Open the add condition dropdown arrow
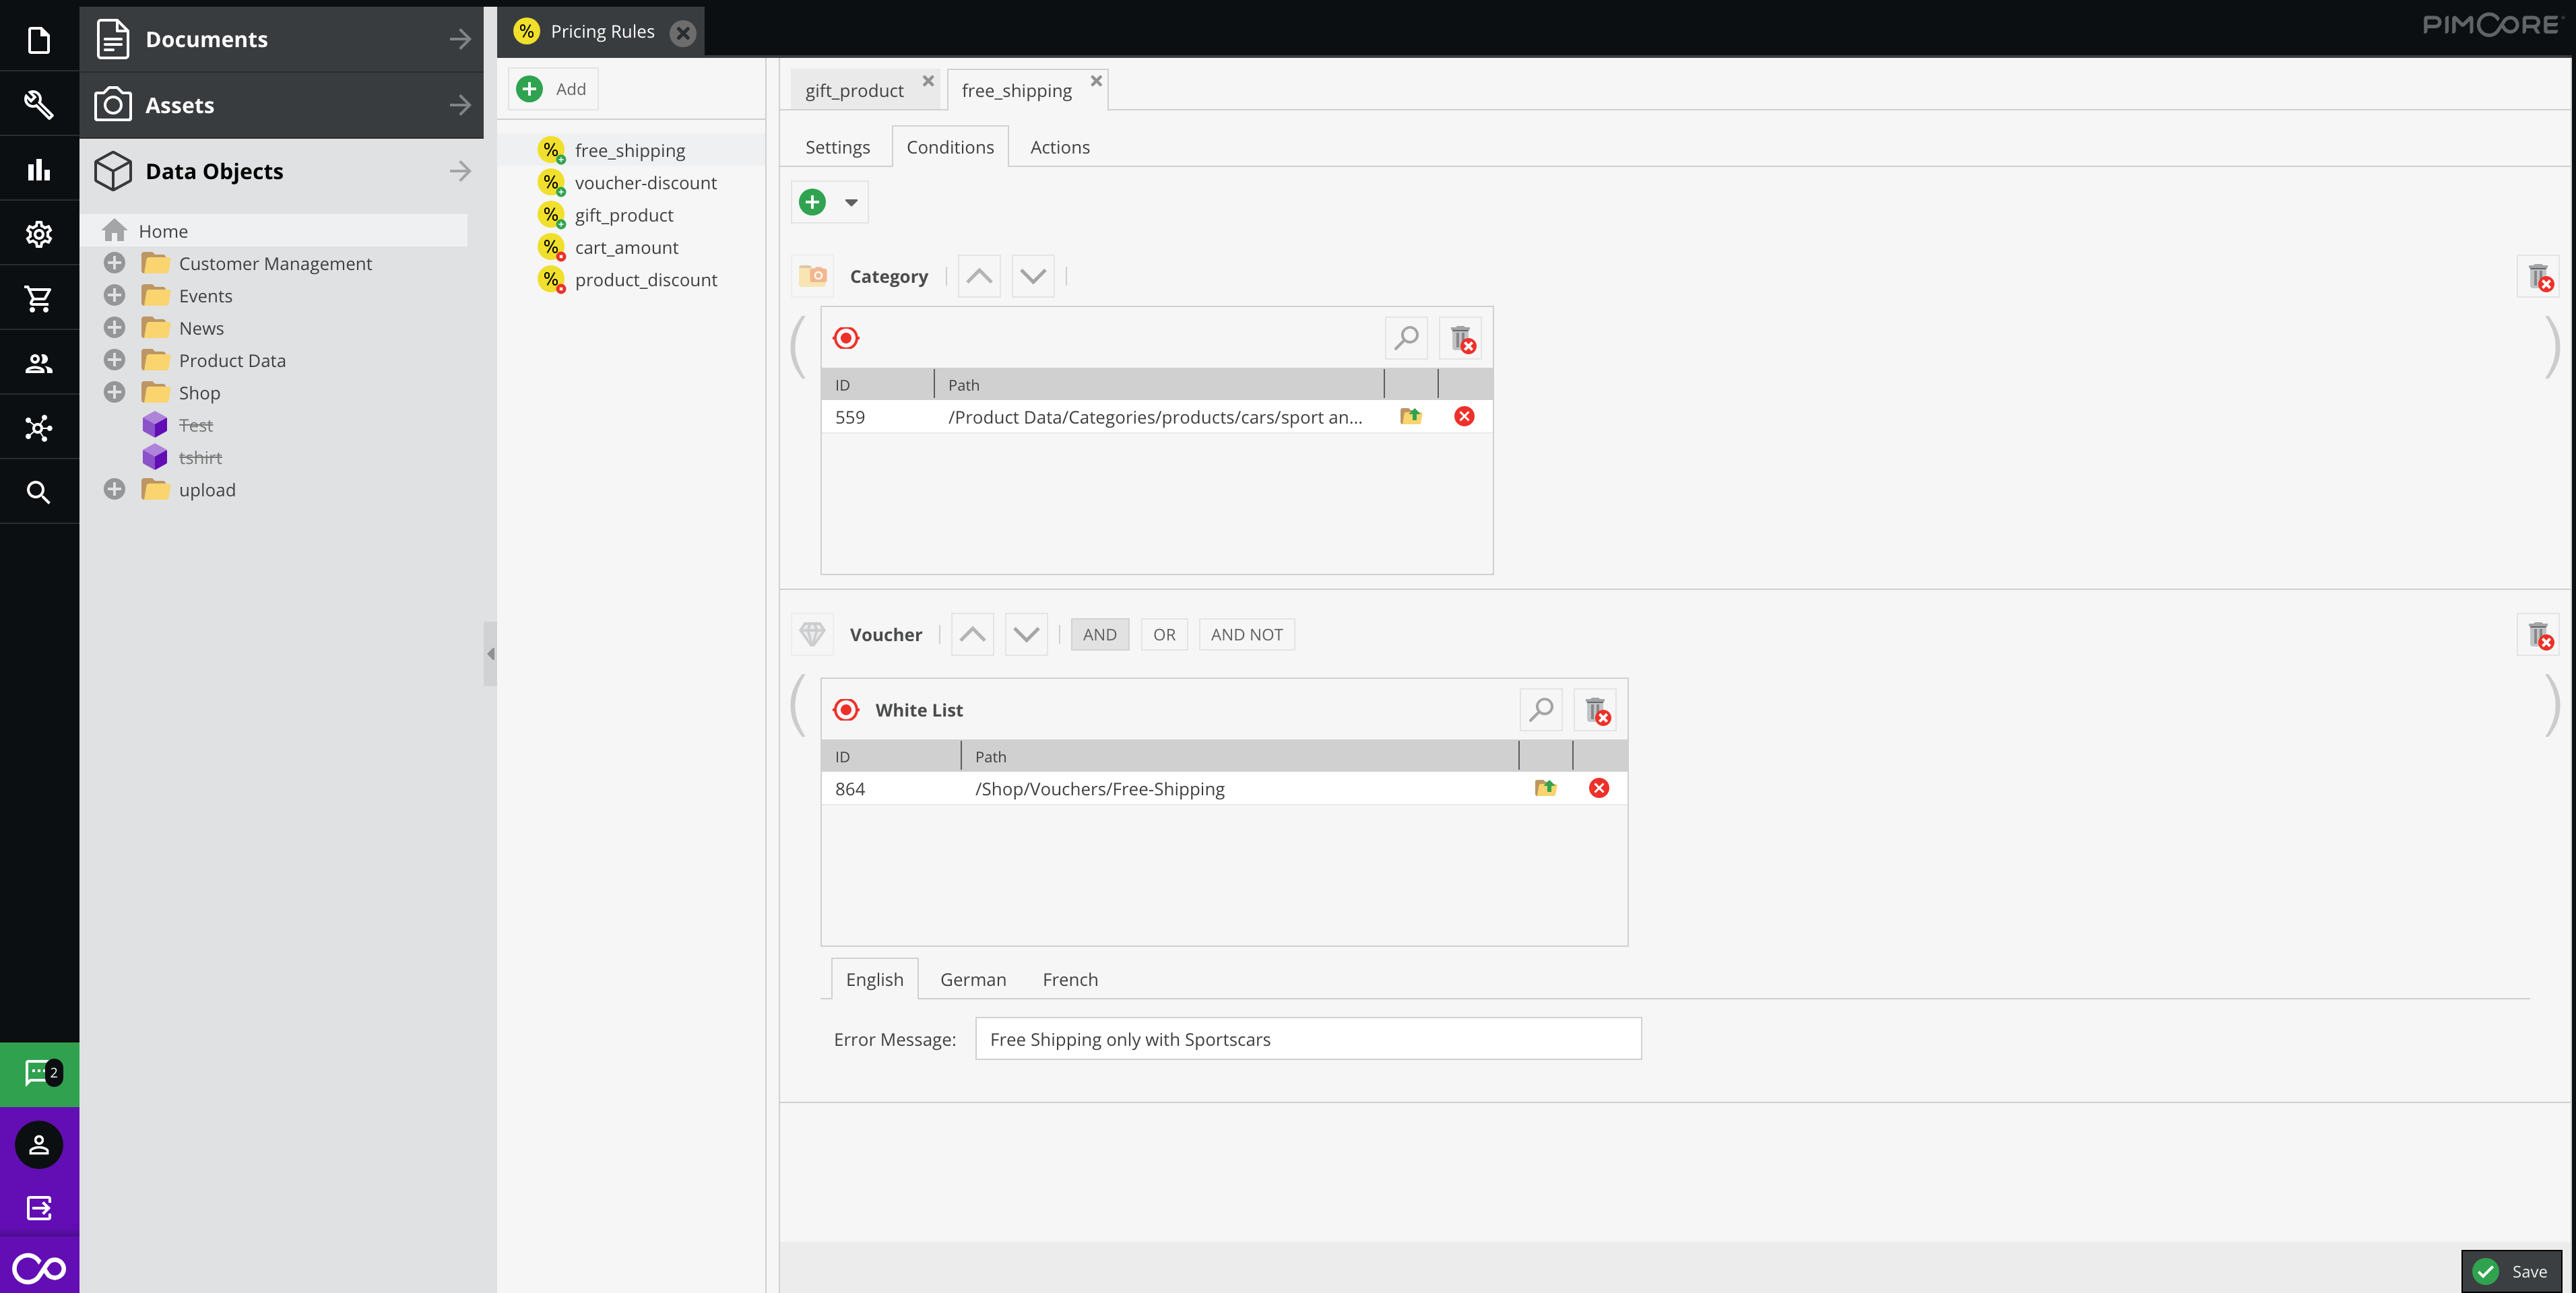Screen dimensions: 2576x1293 tap(851, 203)
